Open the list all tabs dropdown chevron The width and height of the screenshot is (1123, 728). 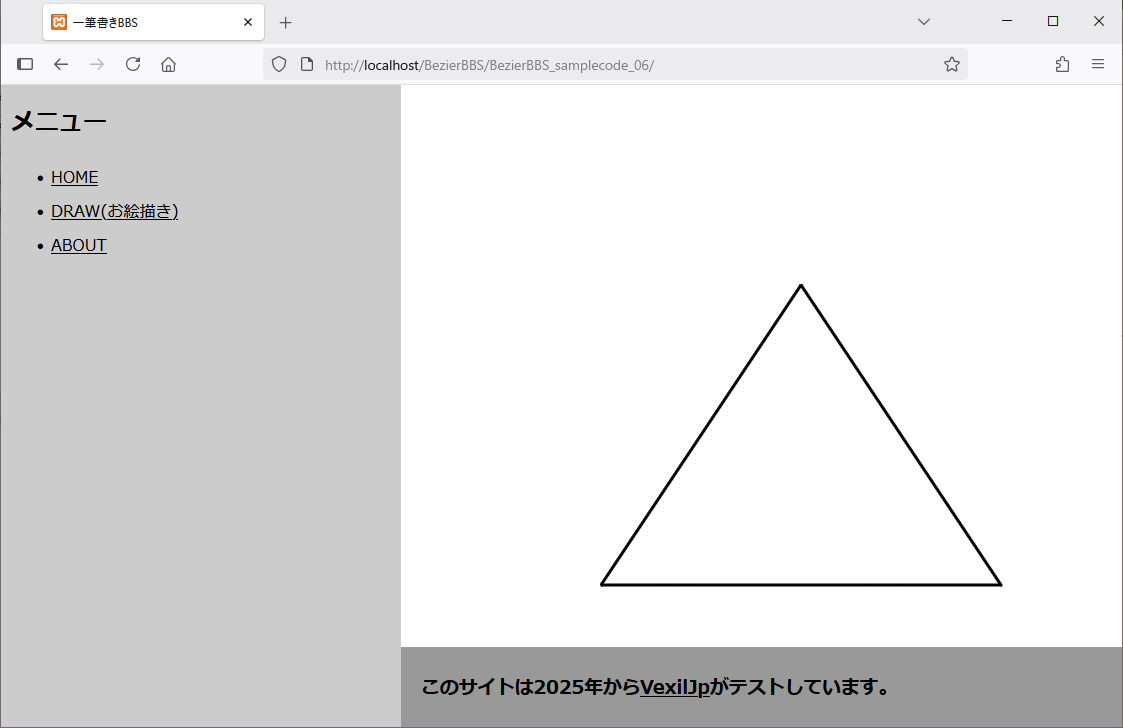click(x=923, y=21)
